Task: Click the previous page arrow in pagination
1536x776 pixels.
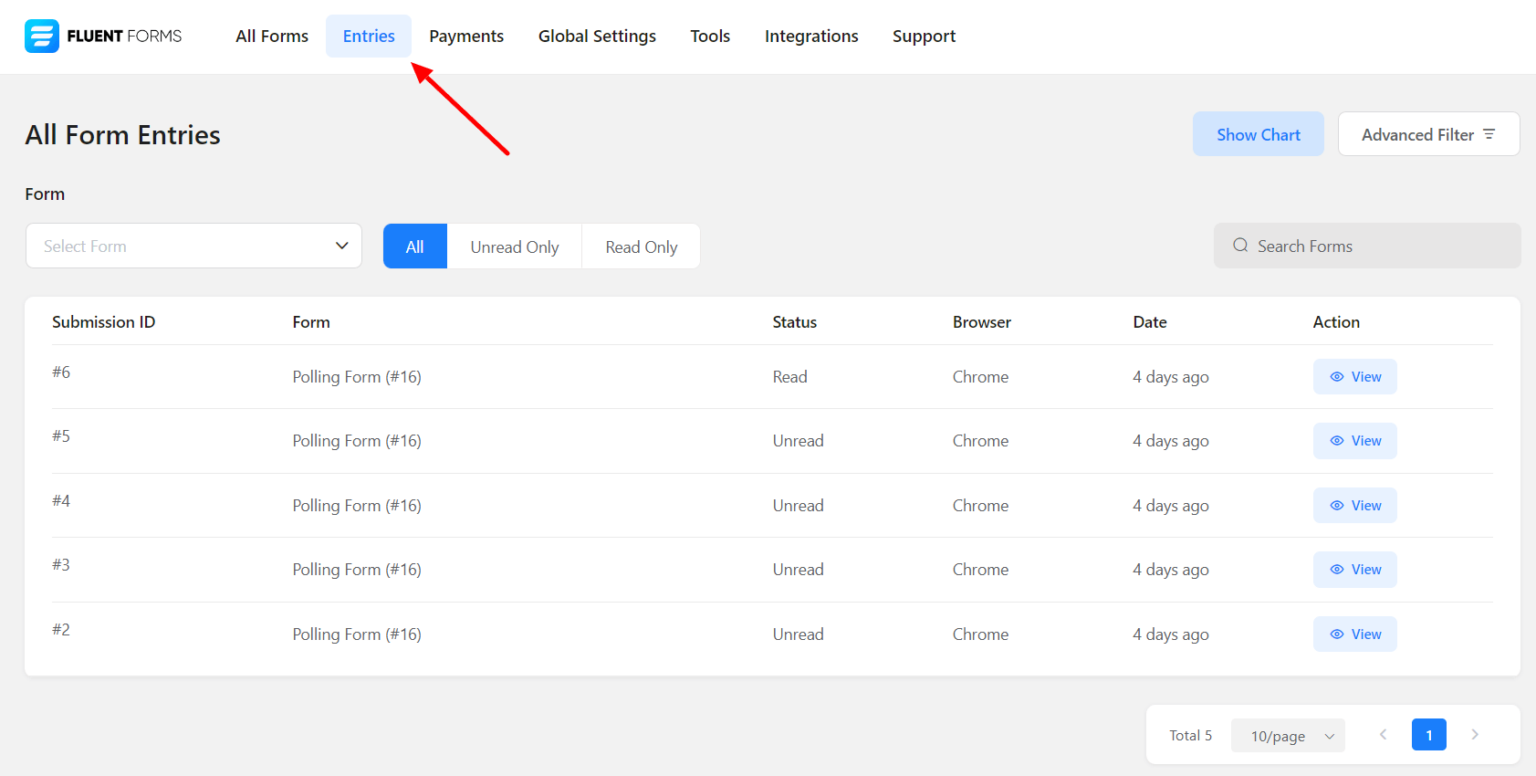Action: click(x=1383, y=734)
